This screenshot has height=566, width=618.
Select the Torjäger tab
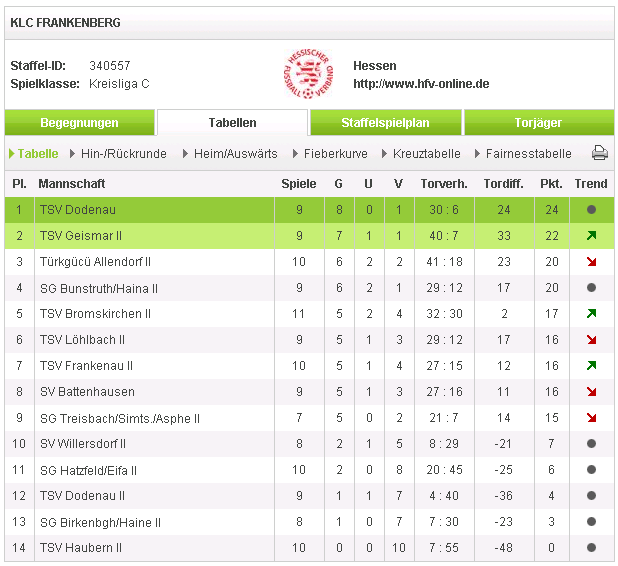[538, 123]
